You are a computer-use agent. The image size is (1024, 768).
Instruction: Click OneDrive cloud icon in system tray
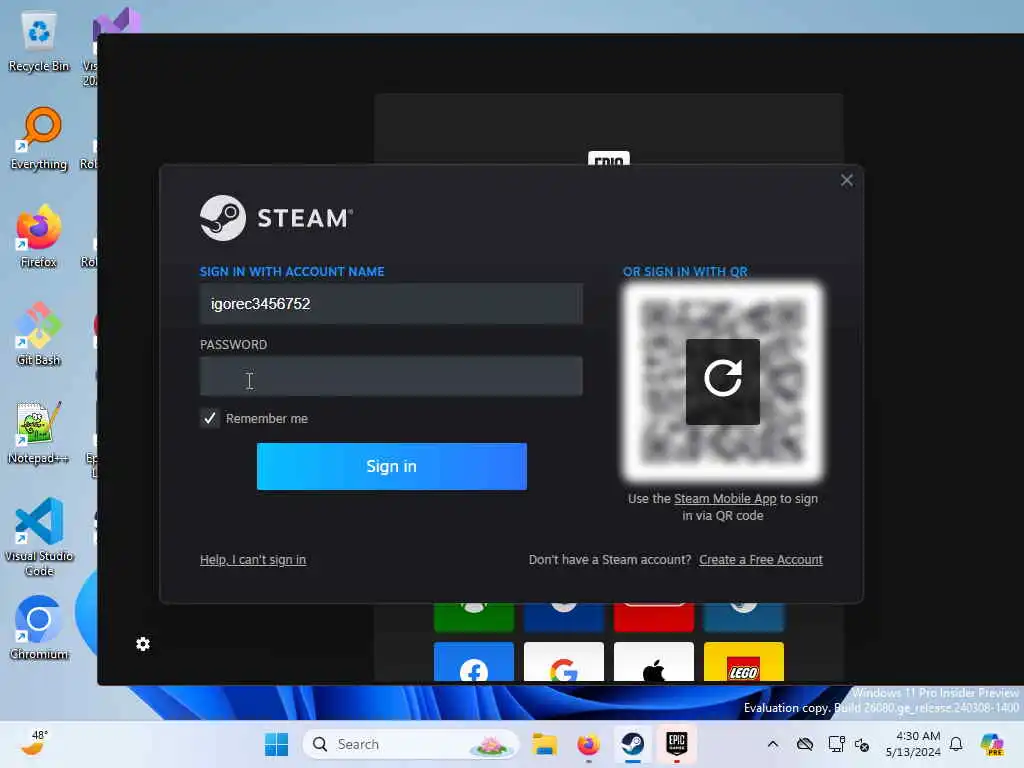pos(805,744)
